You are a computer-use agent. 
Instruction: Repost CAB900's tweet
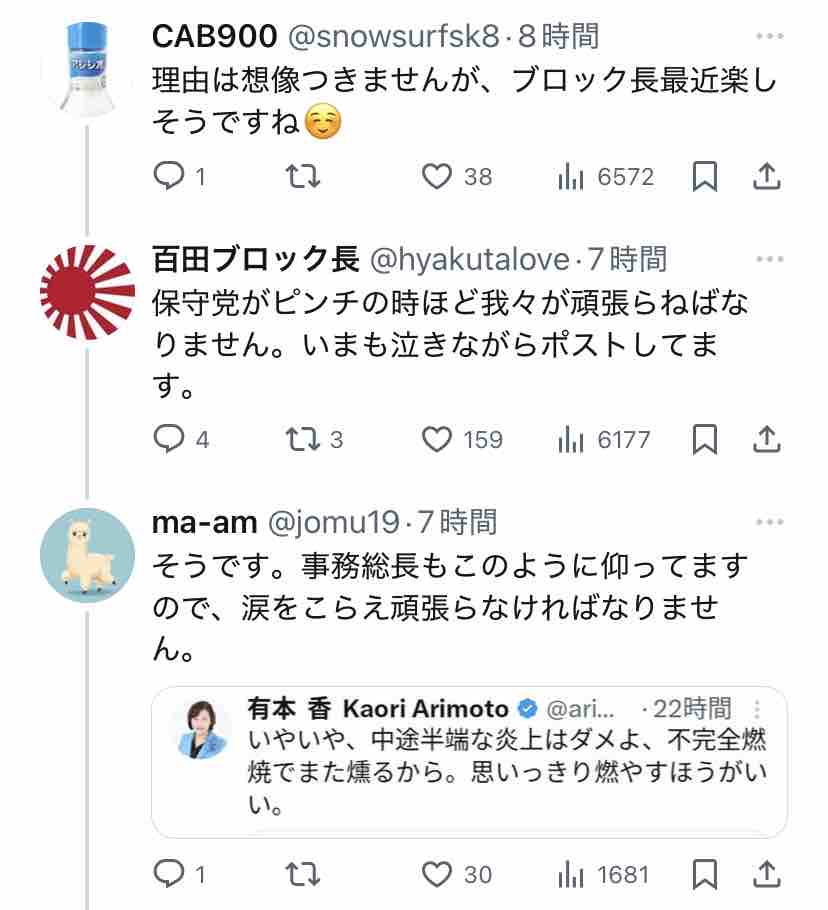click(303, 177)
